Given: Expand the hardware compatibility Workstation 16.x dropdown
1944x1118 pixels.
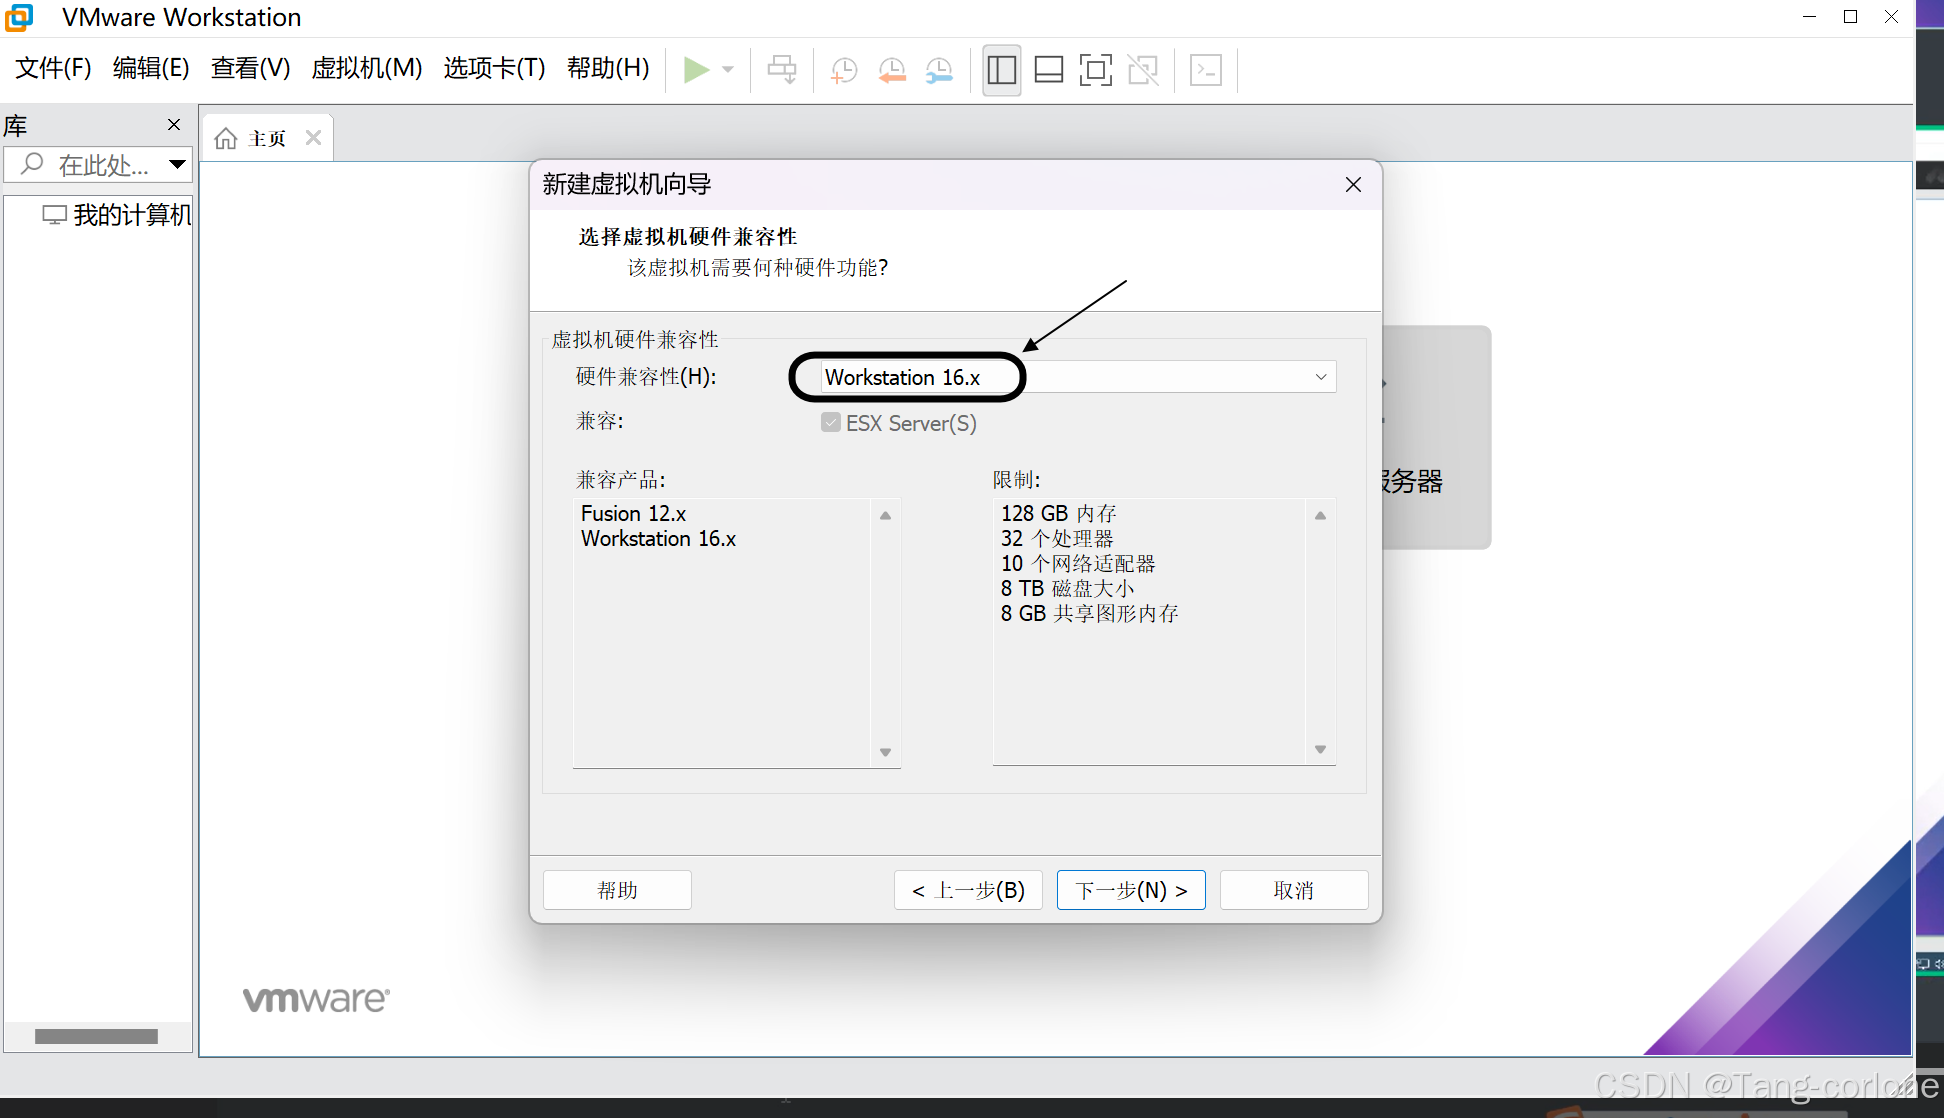Looking at the screenshot, I should pyautogui.click(x=1320, y=377).
